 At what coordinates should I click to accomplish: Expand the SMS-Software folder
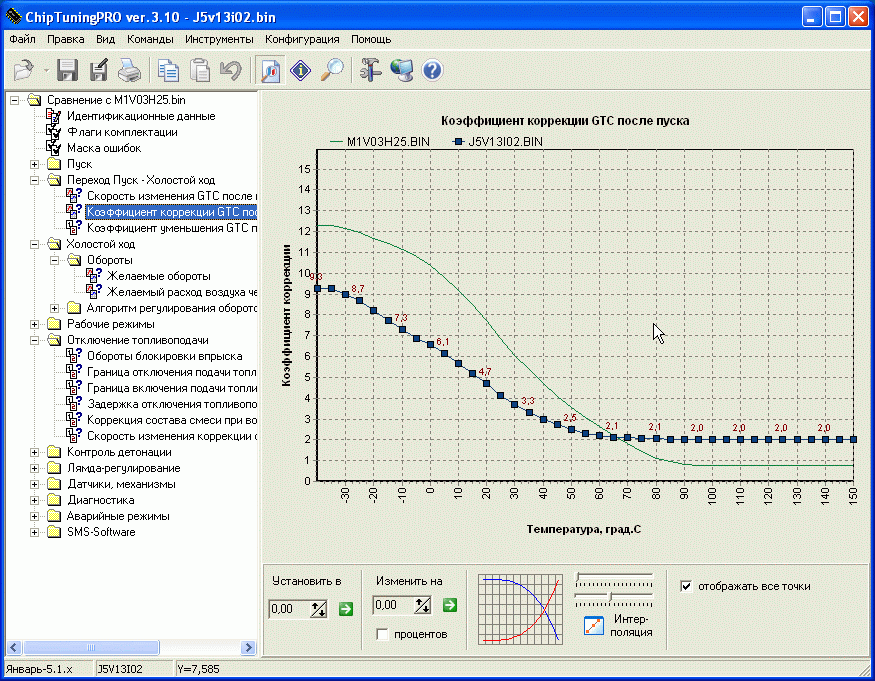pos(35,533)
